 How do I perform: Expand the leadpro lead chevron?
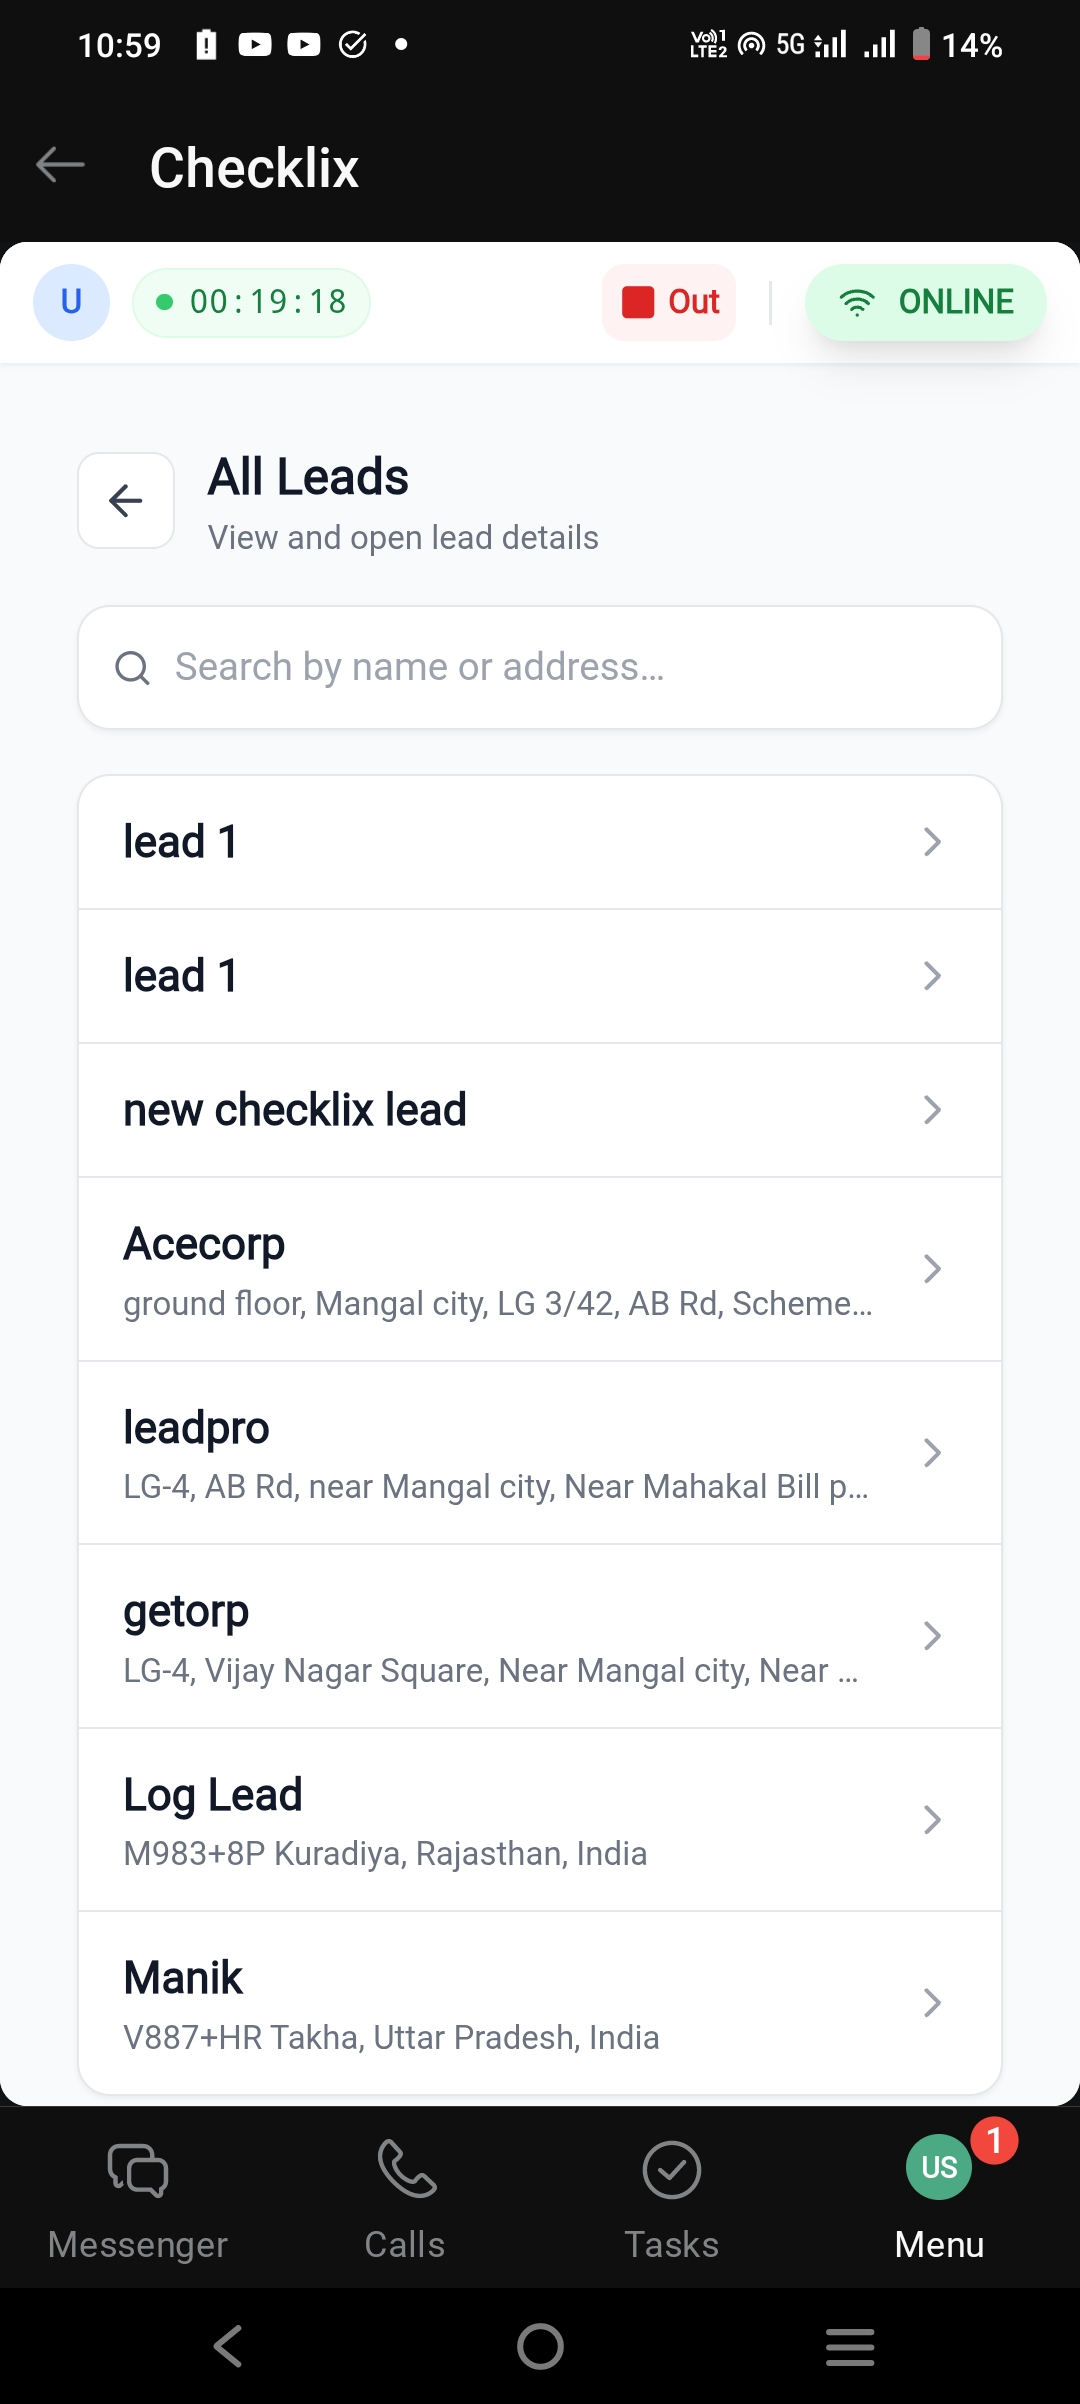932,1452
